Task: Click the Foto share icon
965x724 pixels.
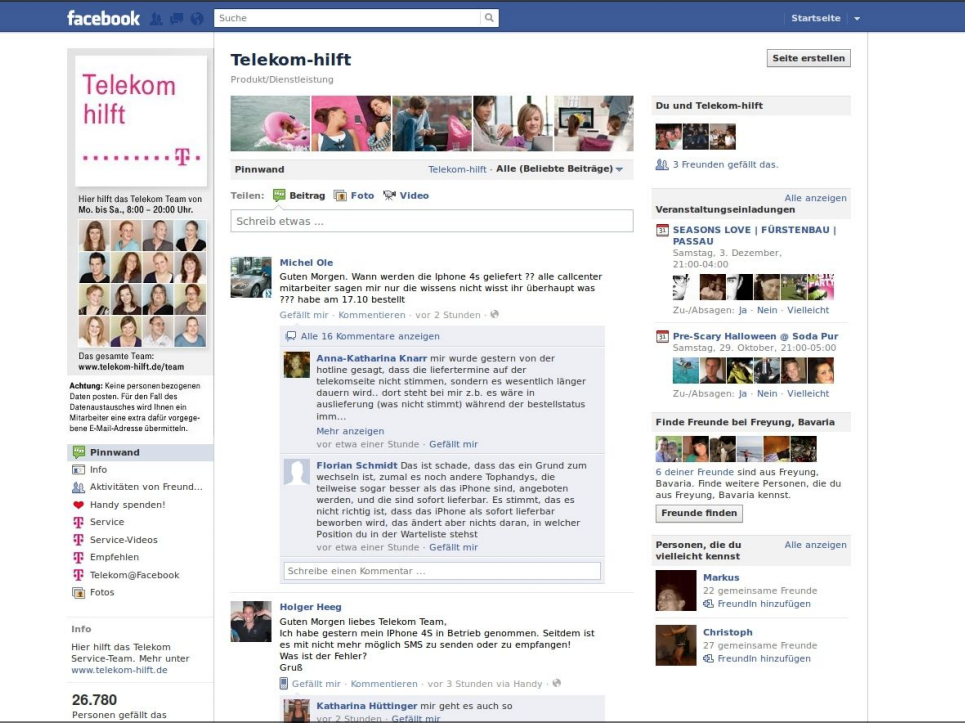Action: point(340,196)
